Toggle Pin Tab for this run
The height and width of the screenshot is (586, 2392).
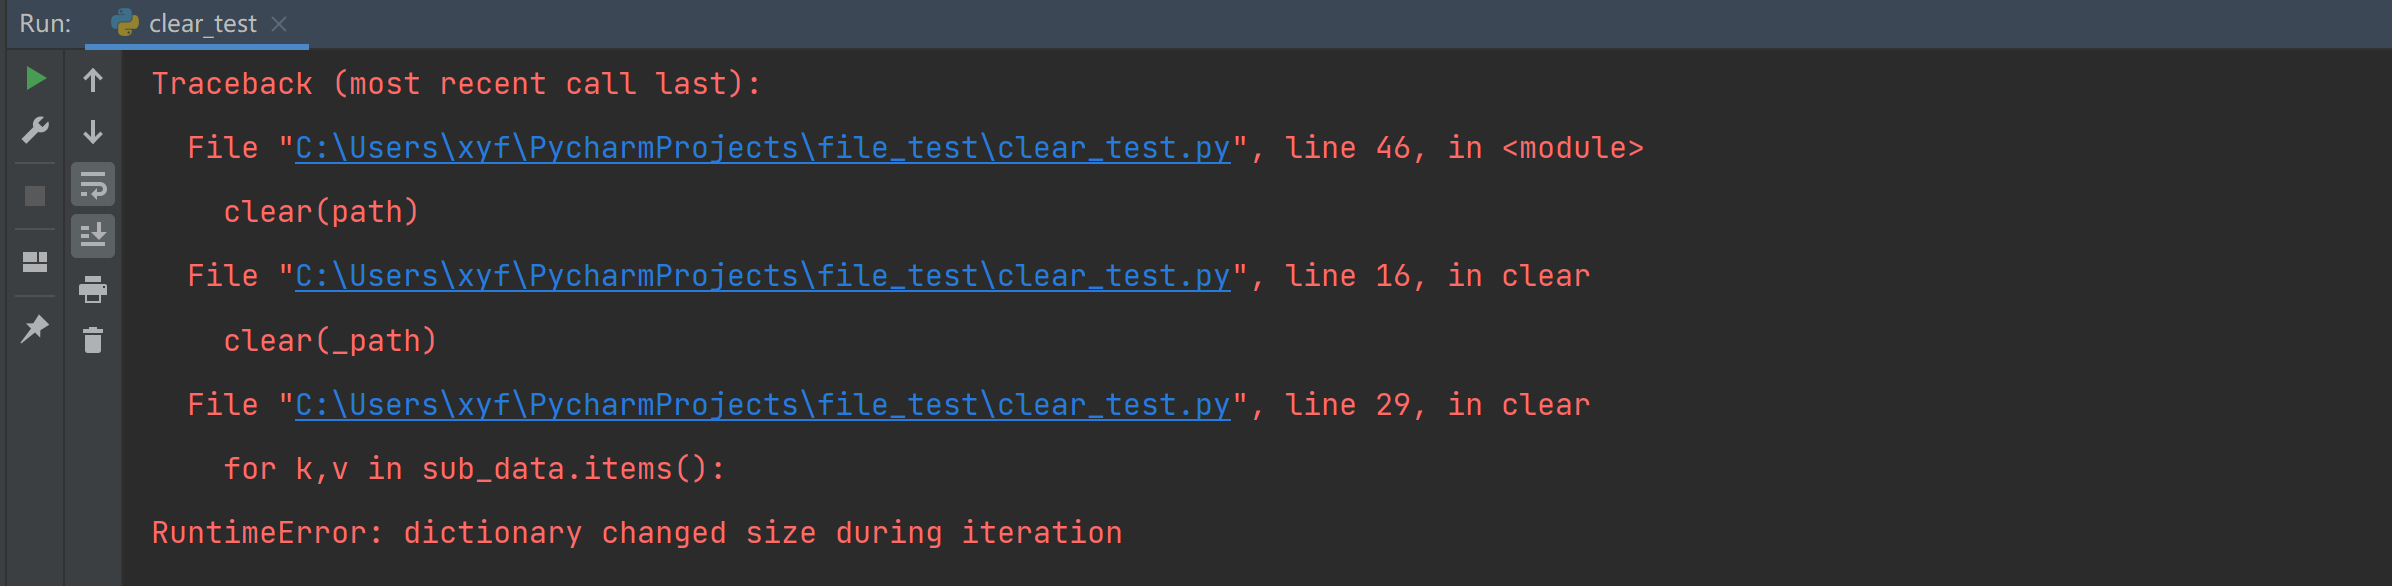[35, 328]
